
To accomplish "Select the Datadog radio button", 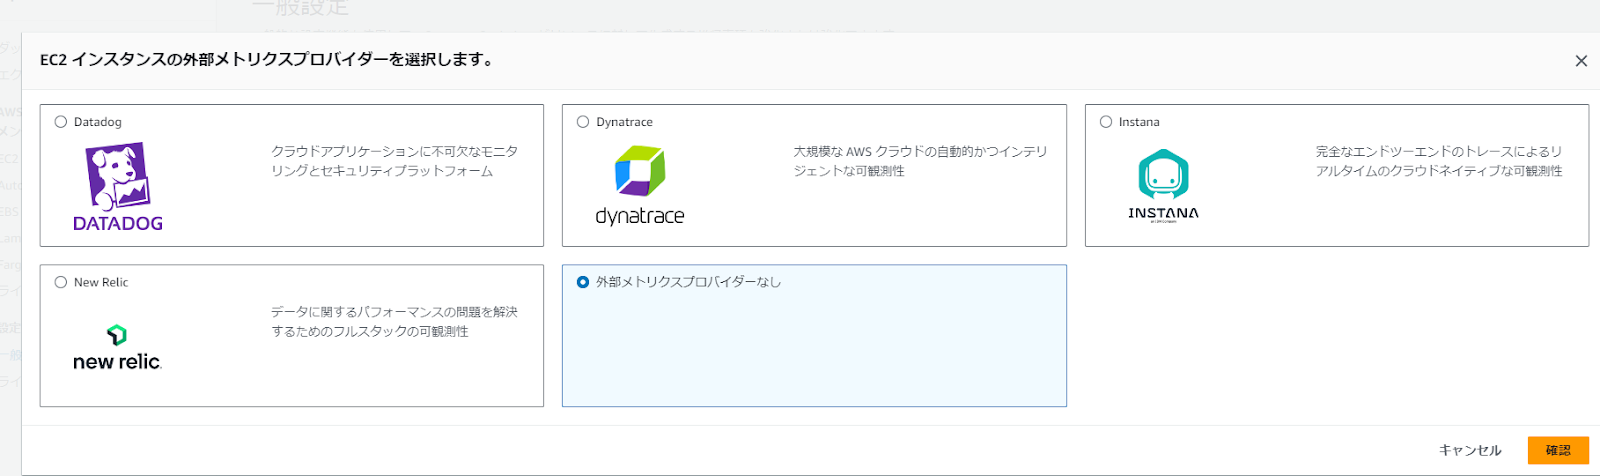I will tap(61, 122).
